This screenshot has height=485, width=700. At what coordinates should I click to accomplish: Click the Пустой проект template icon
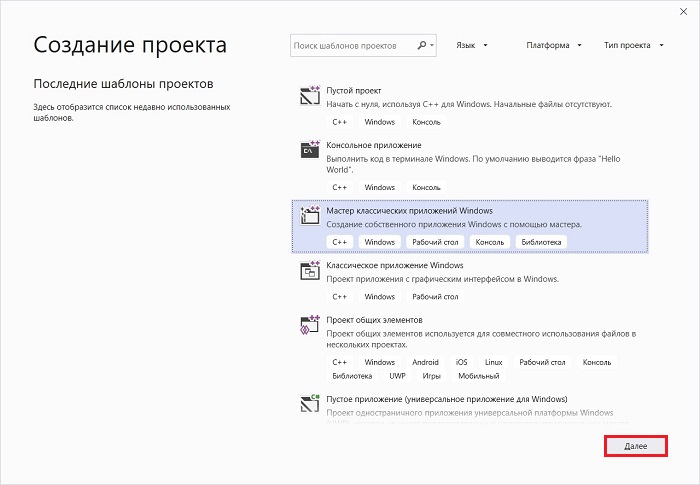pos(310,95)
